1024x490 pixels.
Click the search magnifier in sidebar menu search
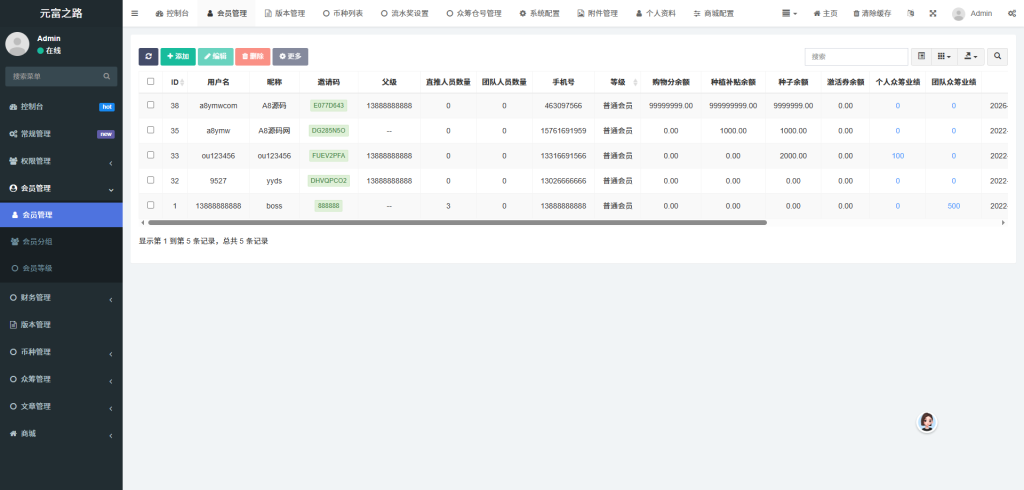click(106, 76)
